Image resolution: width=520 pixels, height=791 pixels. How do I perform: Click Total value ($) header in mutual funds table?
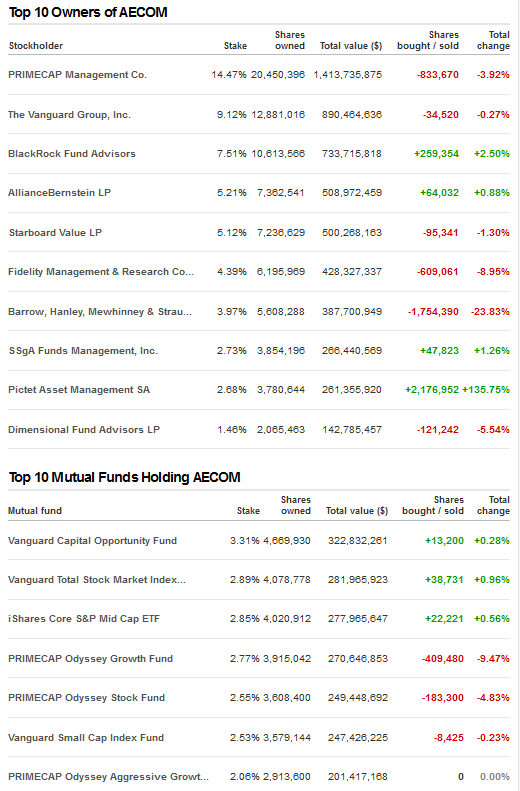tap(357, 511)
